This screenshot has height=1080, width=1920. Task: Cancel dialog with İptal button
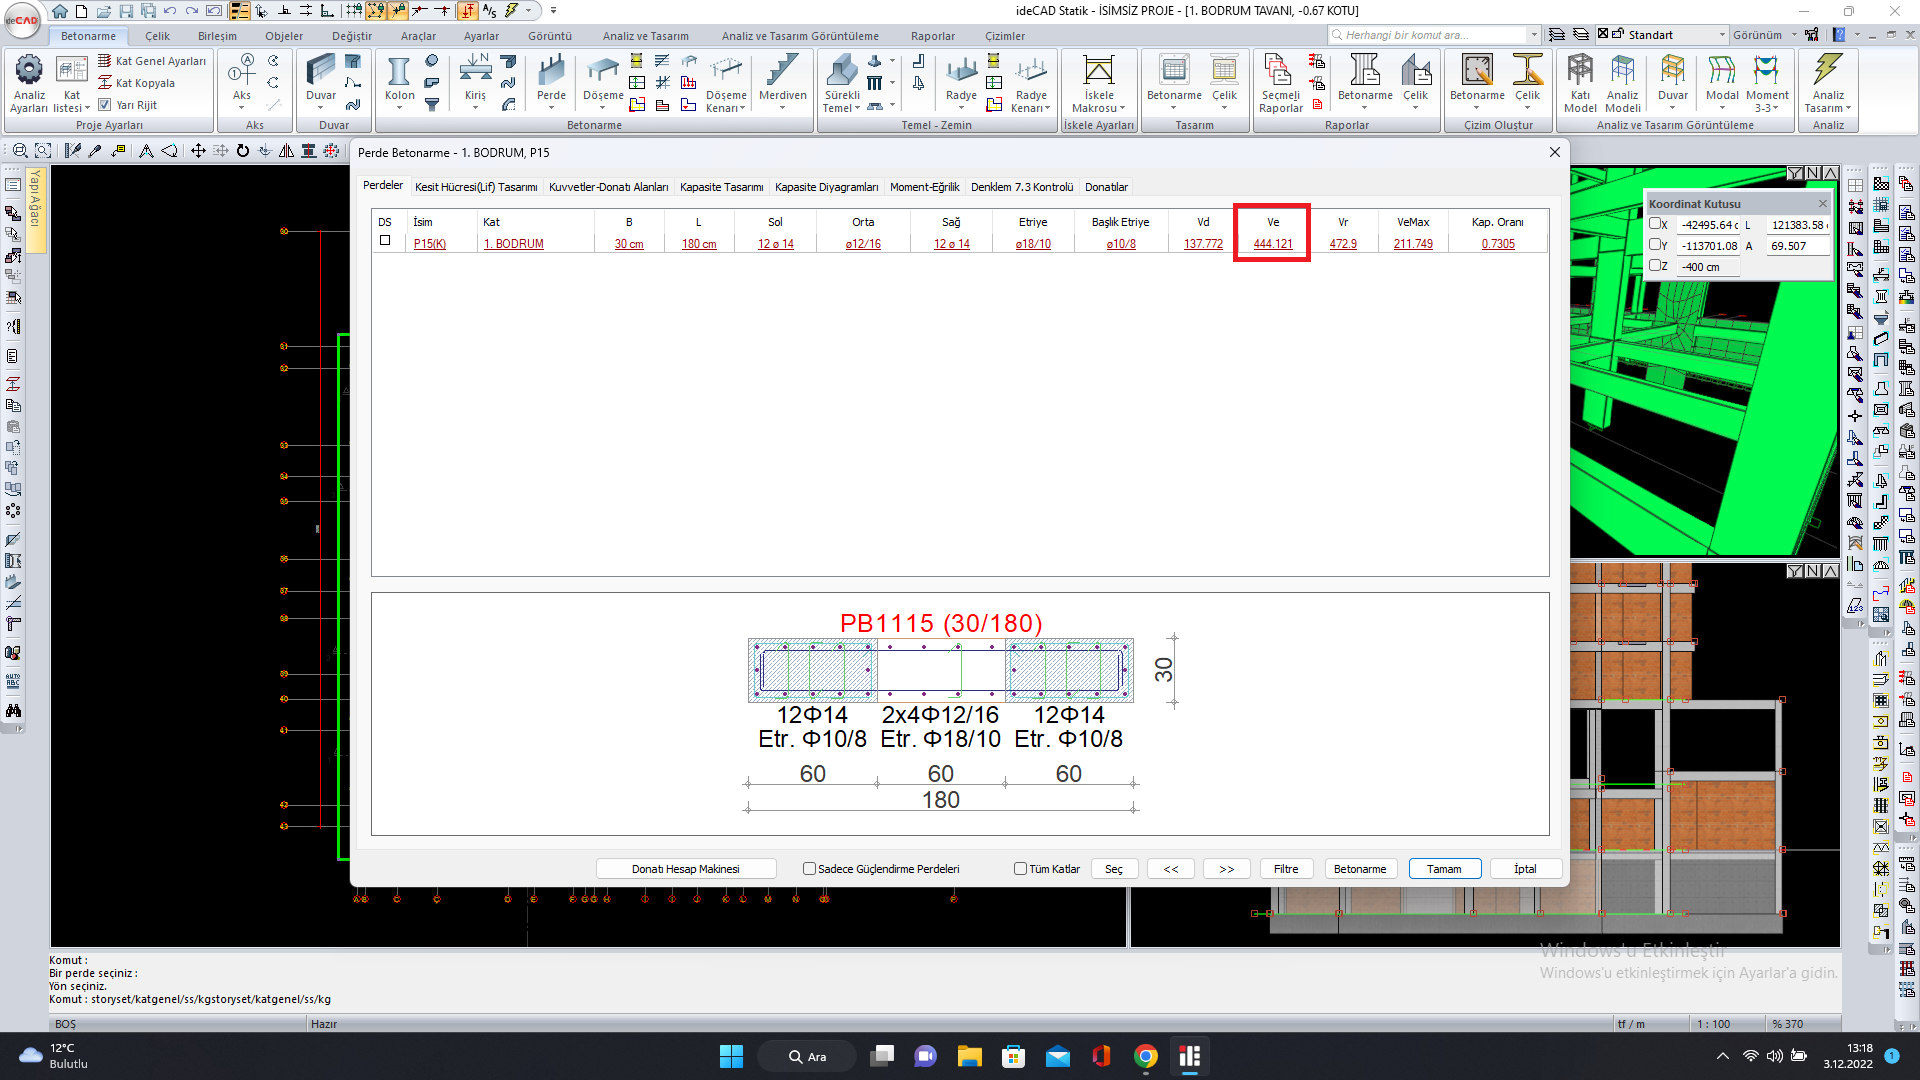click(x=1525, y=869)
